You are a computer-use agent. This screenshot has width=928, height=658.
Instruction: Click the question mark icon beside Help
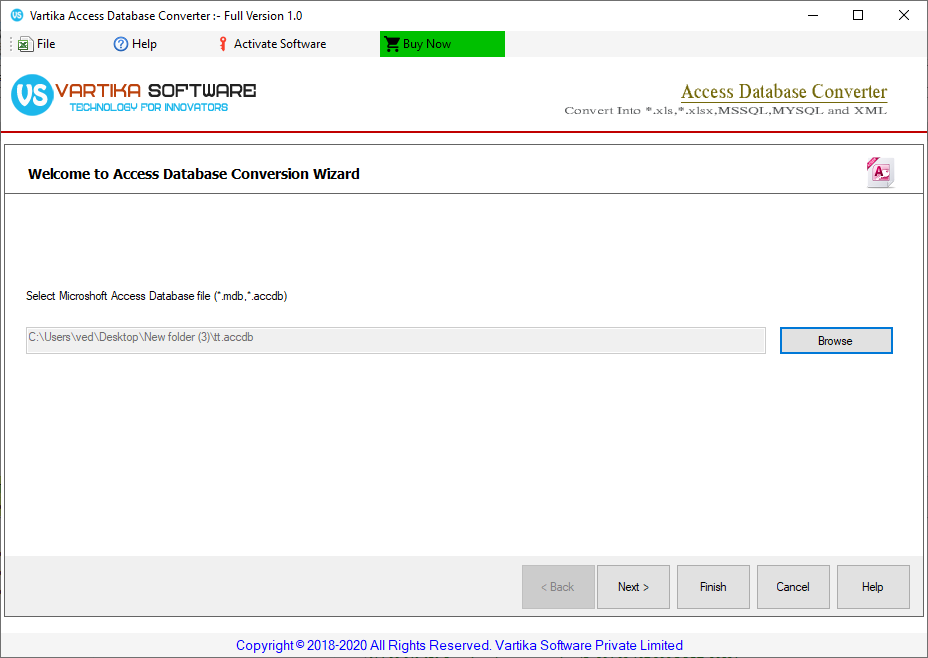pos(121,44)
